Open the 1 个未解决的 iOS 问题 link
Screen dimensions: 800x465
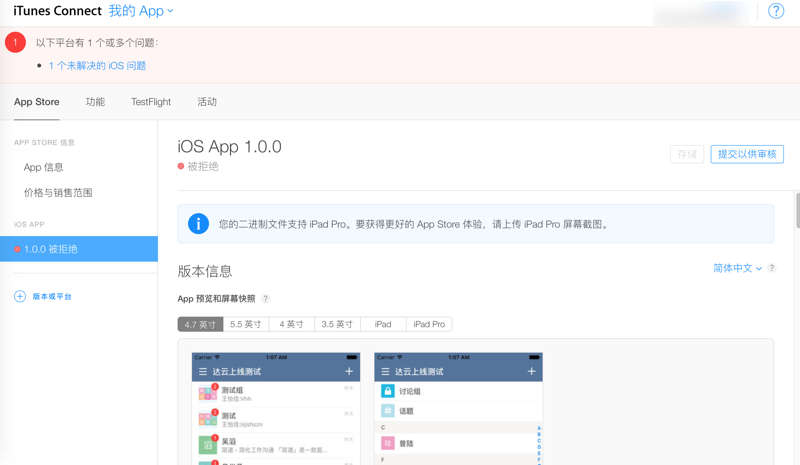tap(98, 66)
